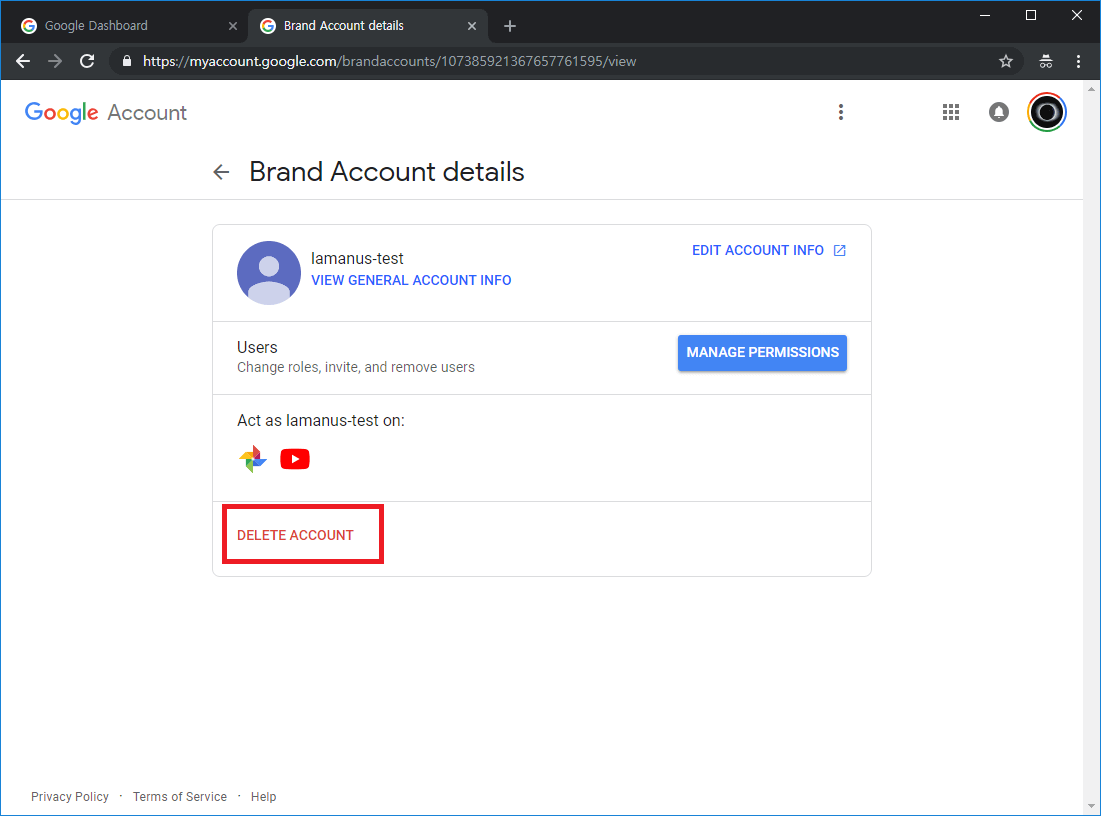Click View General Account Info
Screen dimensions: 1101x816
tap(411, 281)
